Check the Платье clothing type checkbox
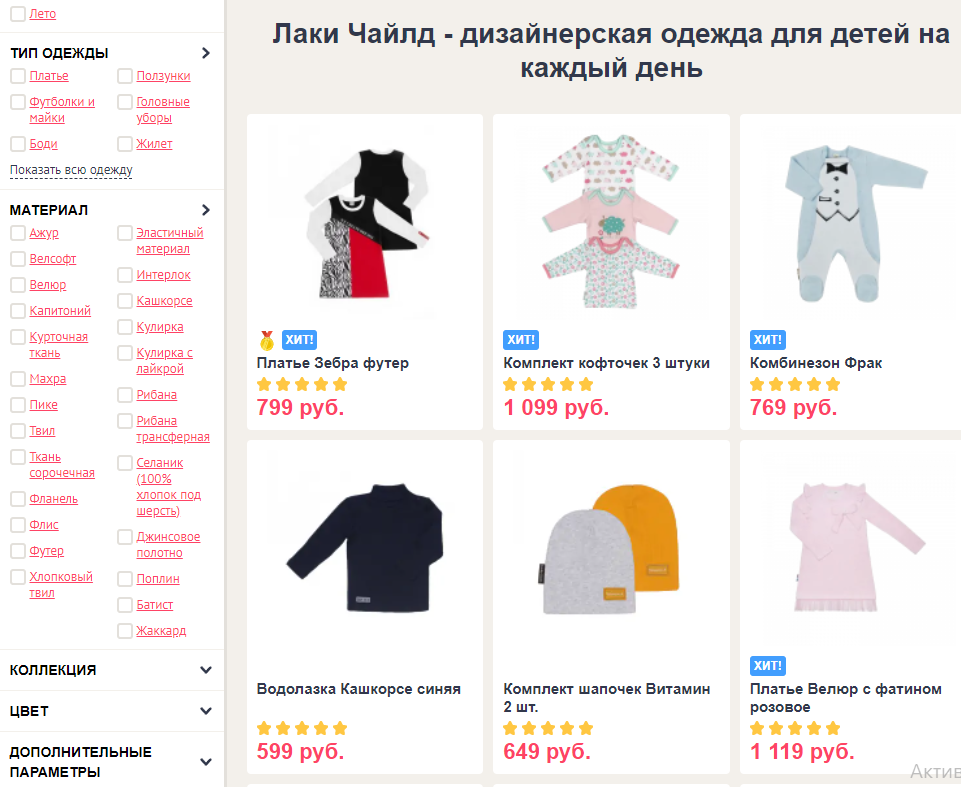This screenshot has width=961, height=787. pyautogui.click(x=18, y=76)
